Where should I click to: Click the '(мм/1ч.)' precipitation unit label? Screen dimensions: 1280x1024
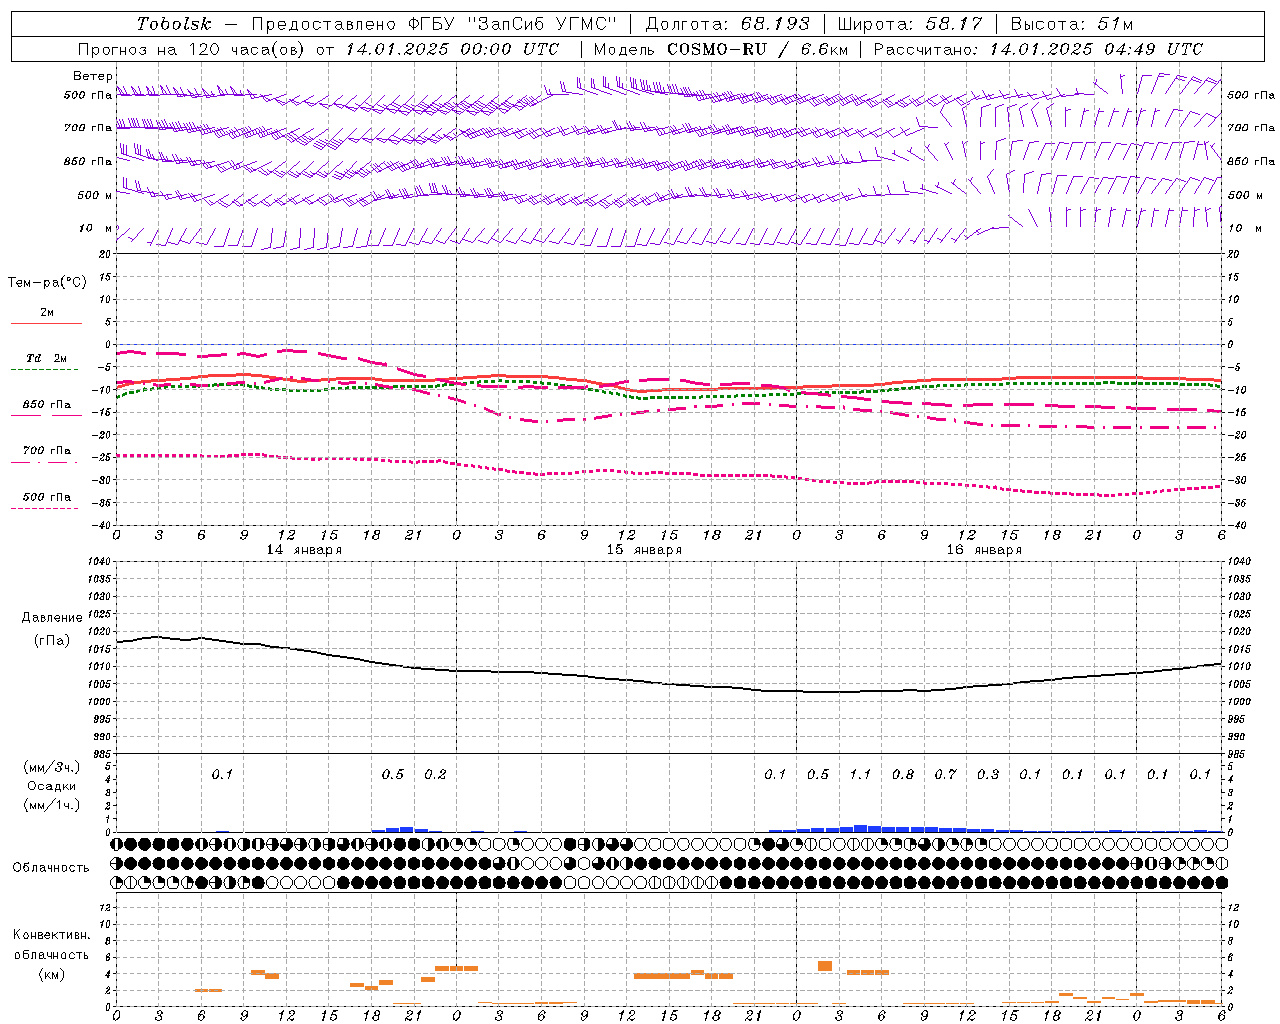pyautogui.click(x=52, y=805)
